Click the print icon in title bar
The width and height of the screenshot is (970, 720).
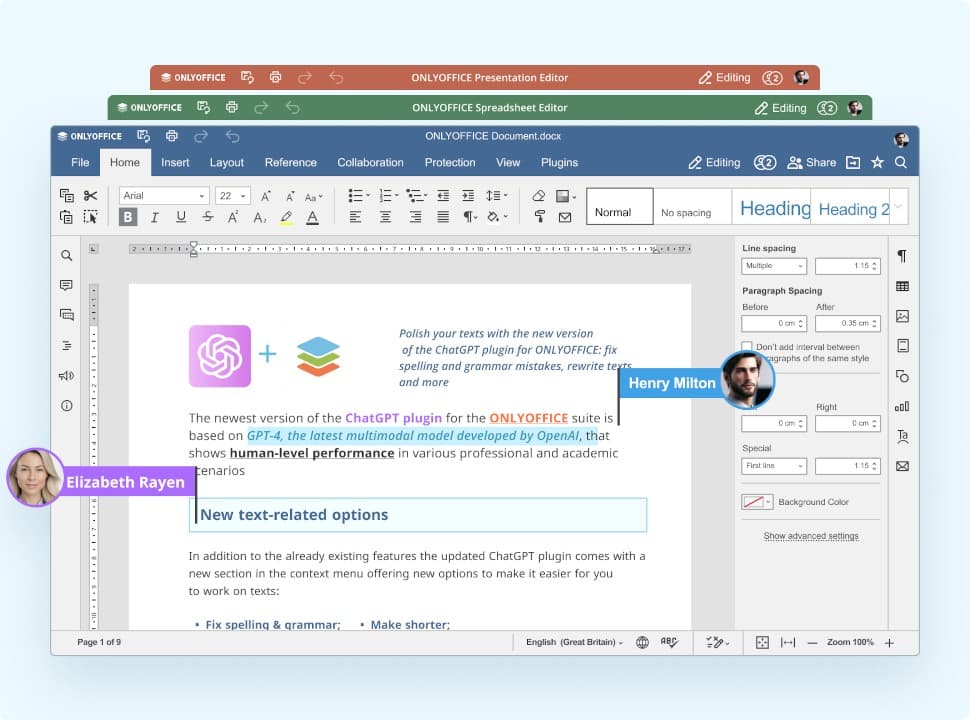coord(171,136)
